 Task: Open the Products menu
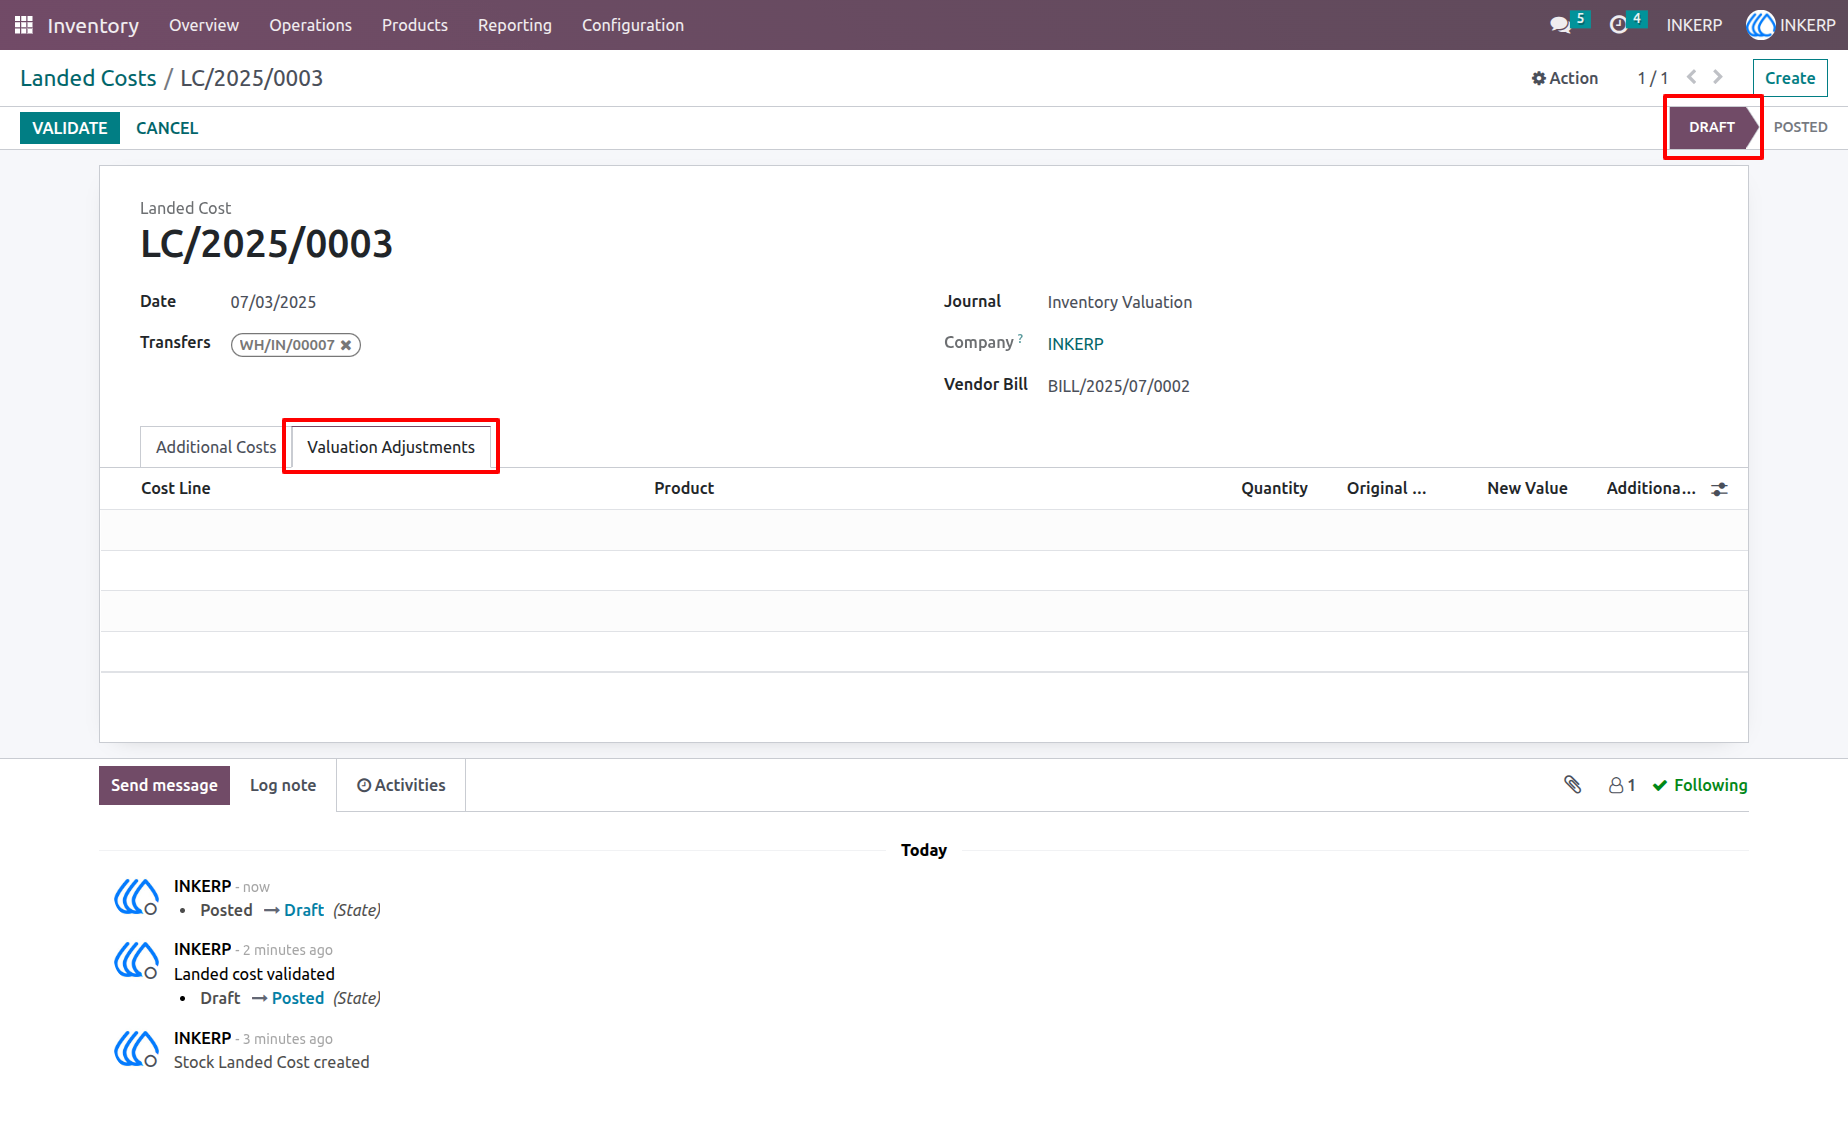[415, 25]
